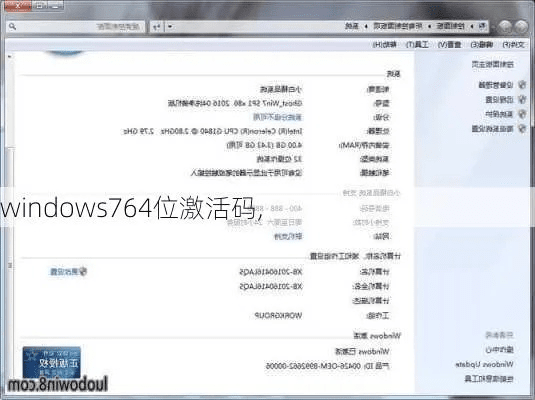Select the pen and touch availability text
This screenshot has height=400, width=535.
point(246,173)
